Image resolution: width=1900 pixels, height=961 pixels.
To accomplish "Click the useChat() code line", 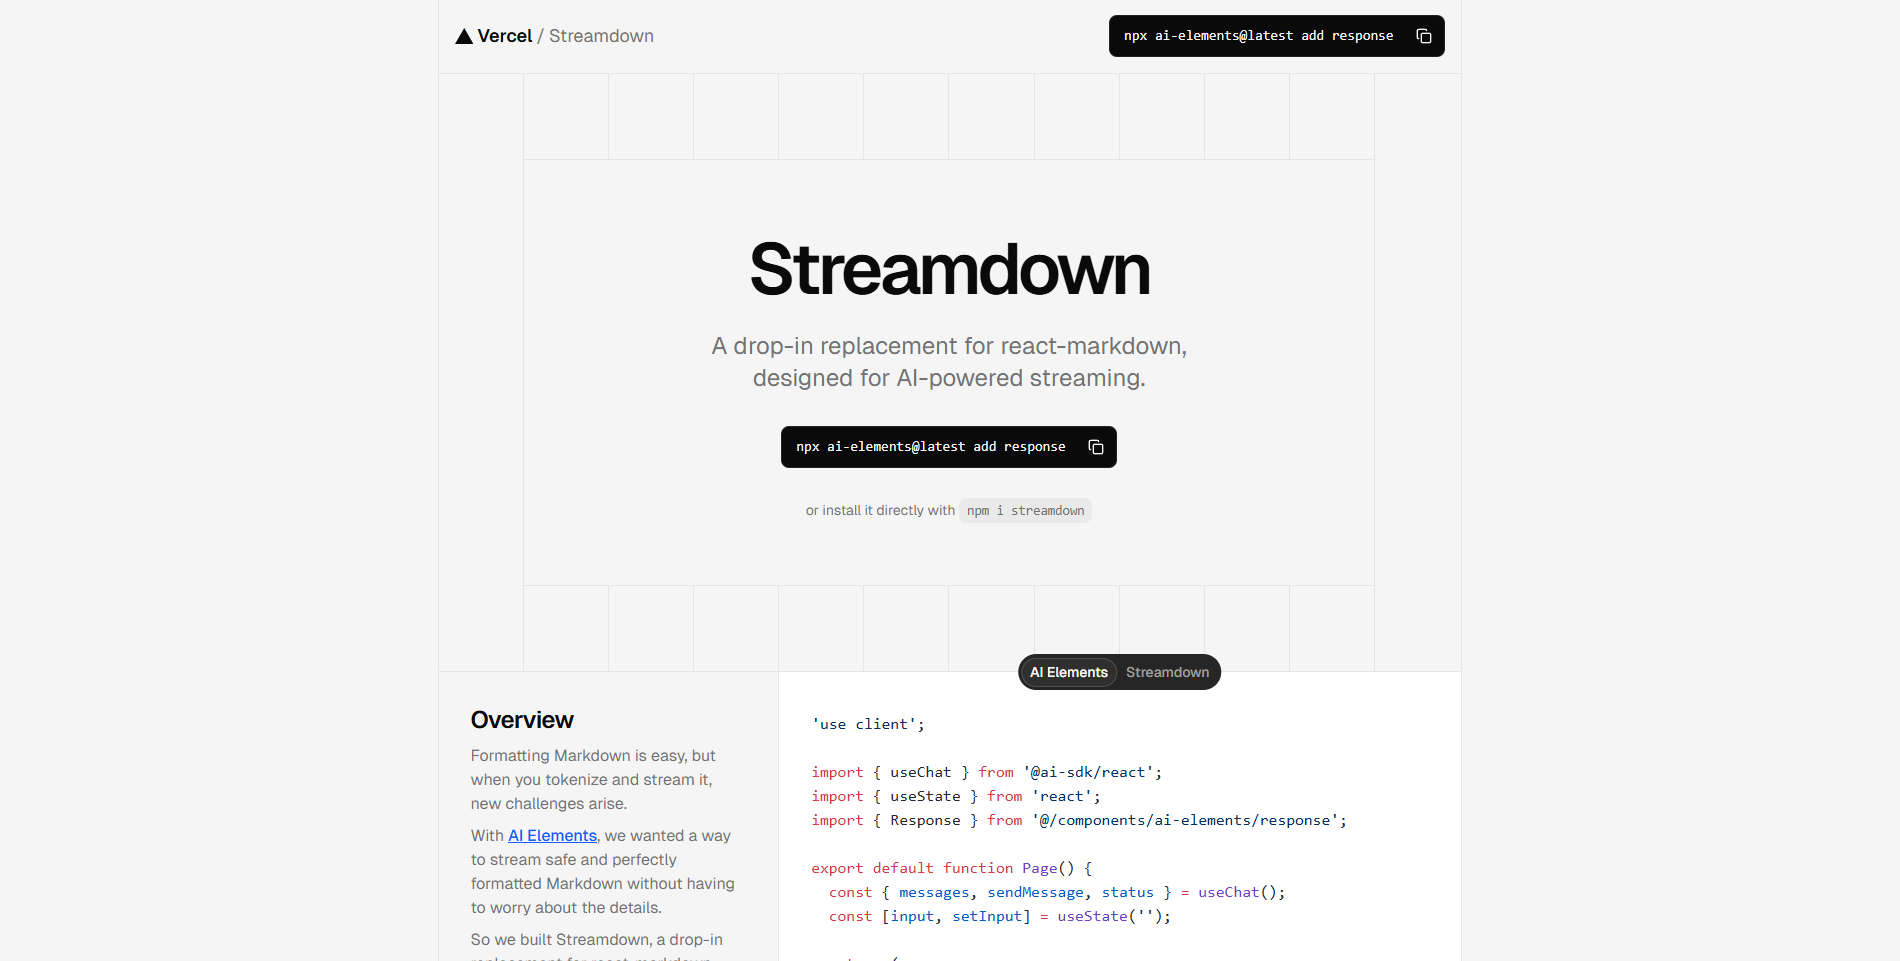I will pyautogui.click(x=1057, y=892).
